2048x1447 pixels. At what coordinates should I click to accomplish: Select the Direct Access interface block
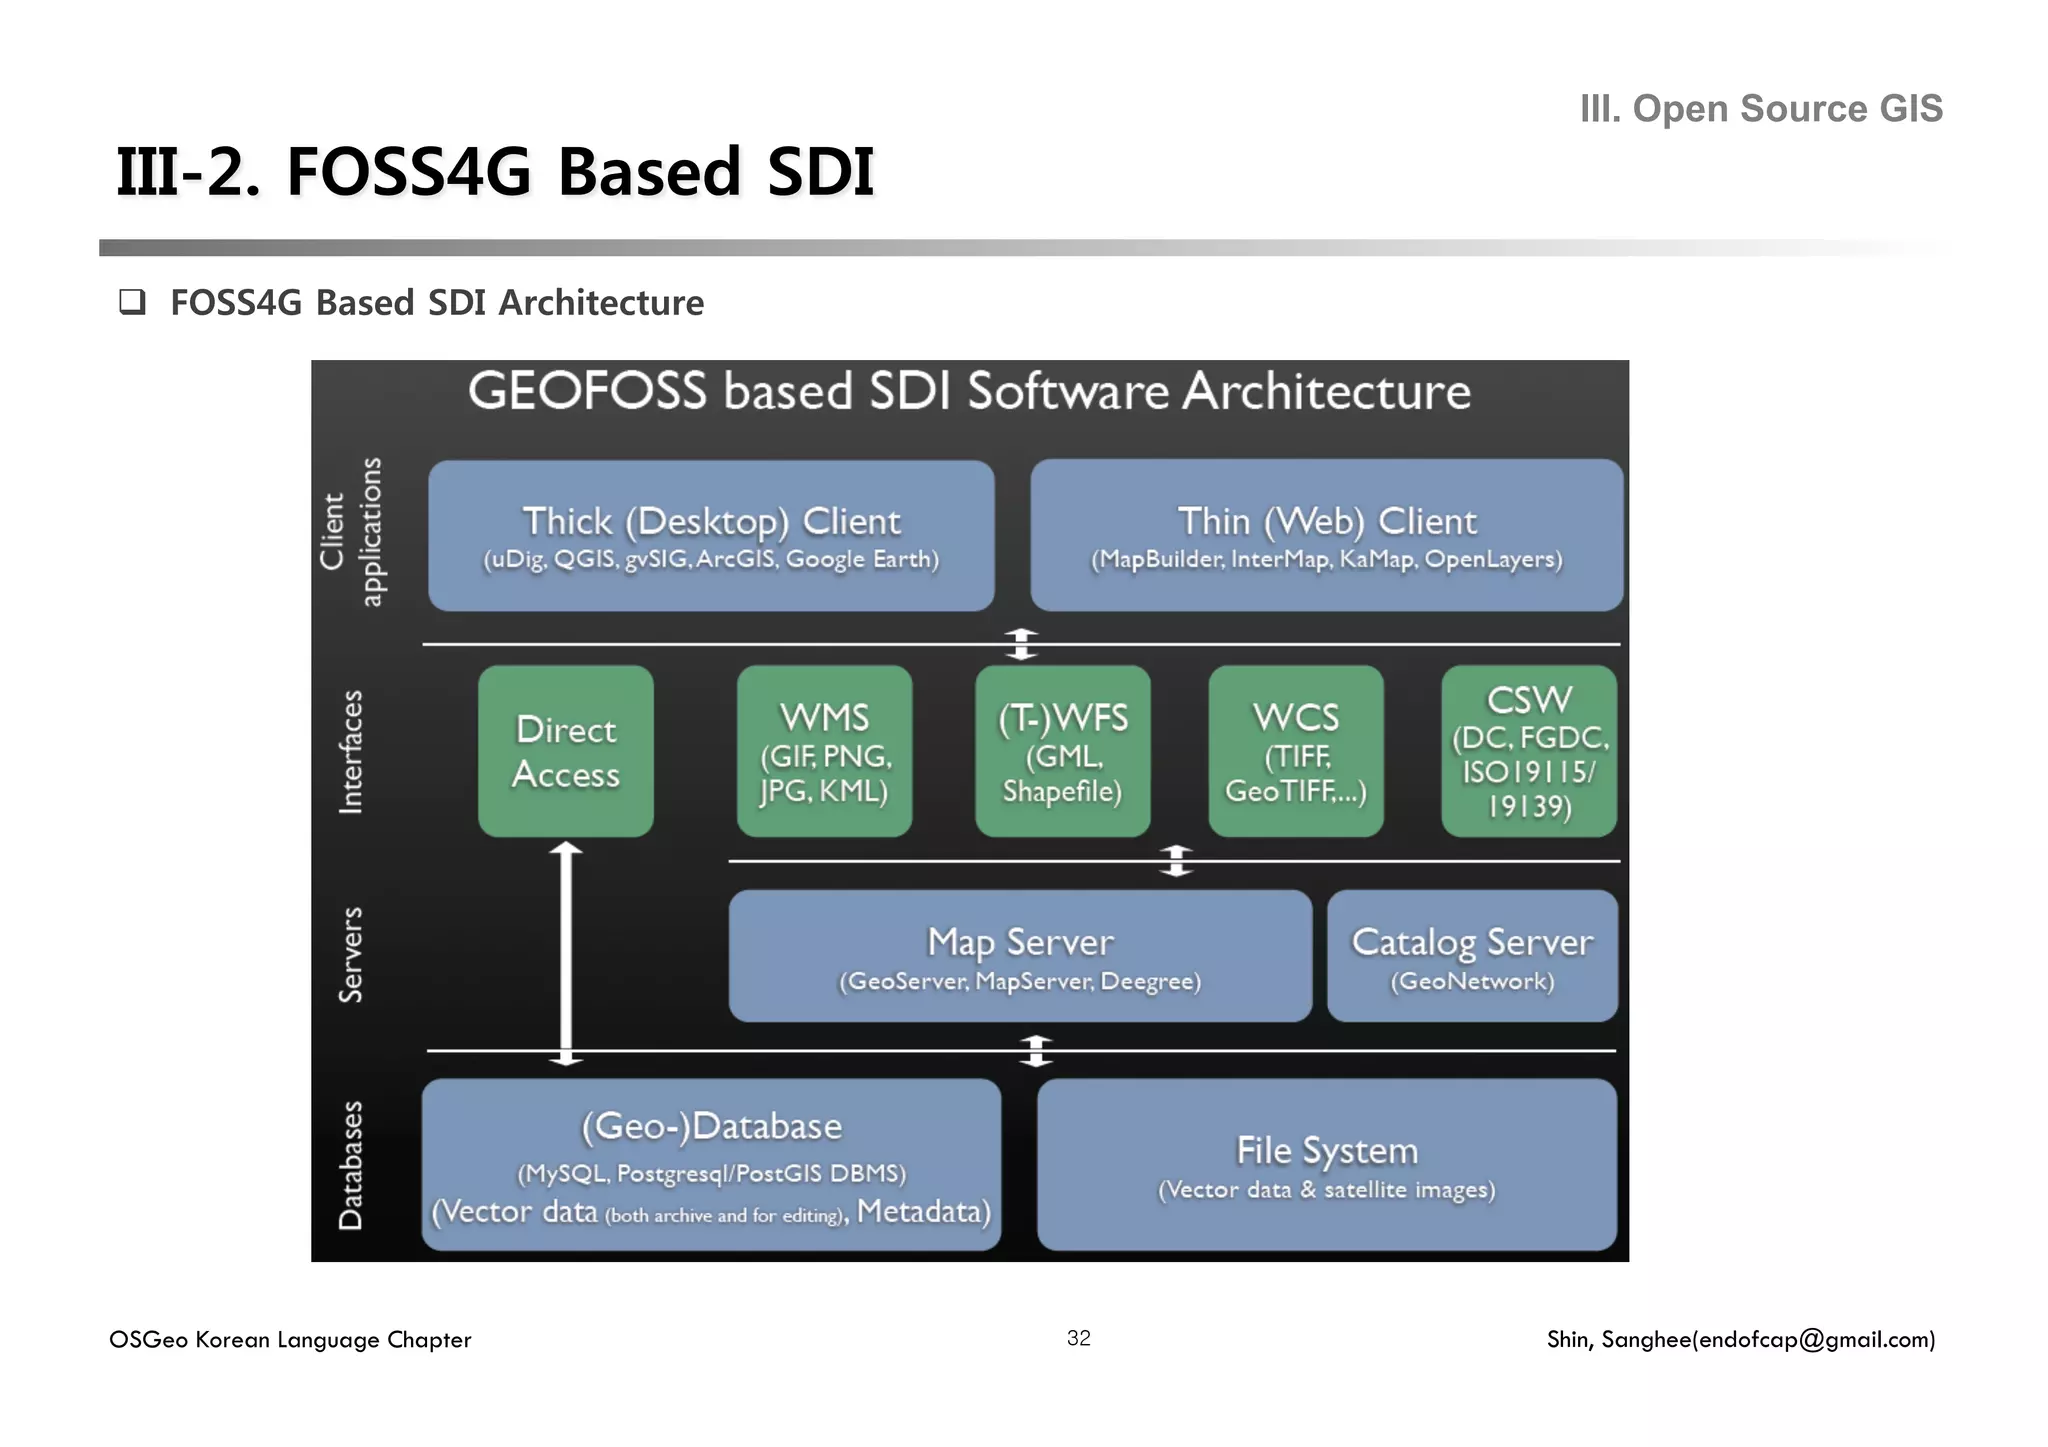pos(566,752)
